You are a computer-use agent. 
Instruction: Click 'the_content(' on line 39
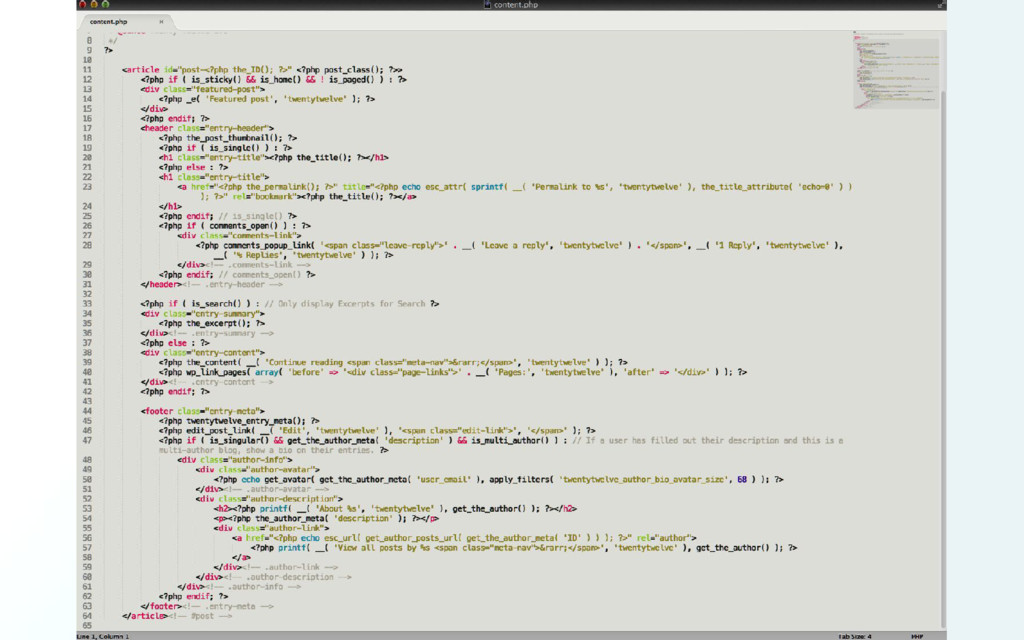click(214, 362)
